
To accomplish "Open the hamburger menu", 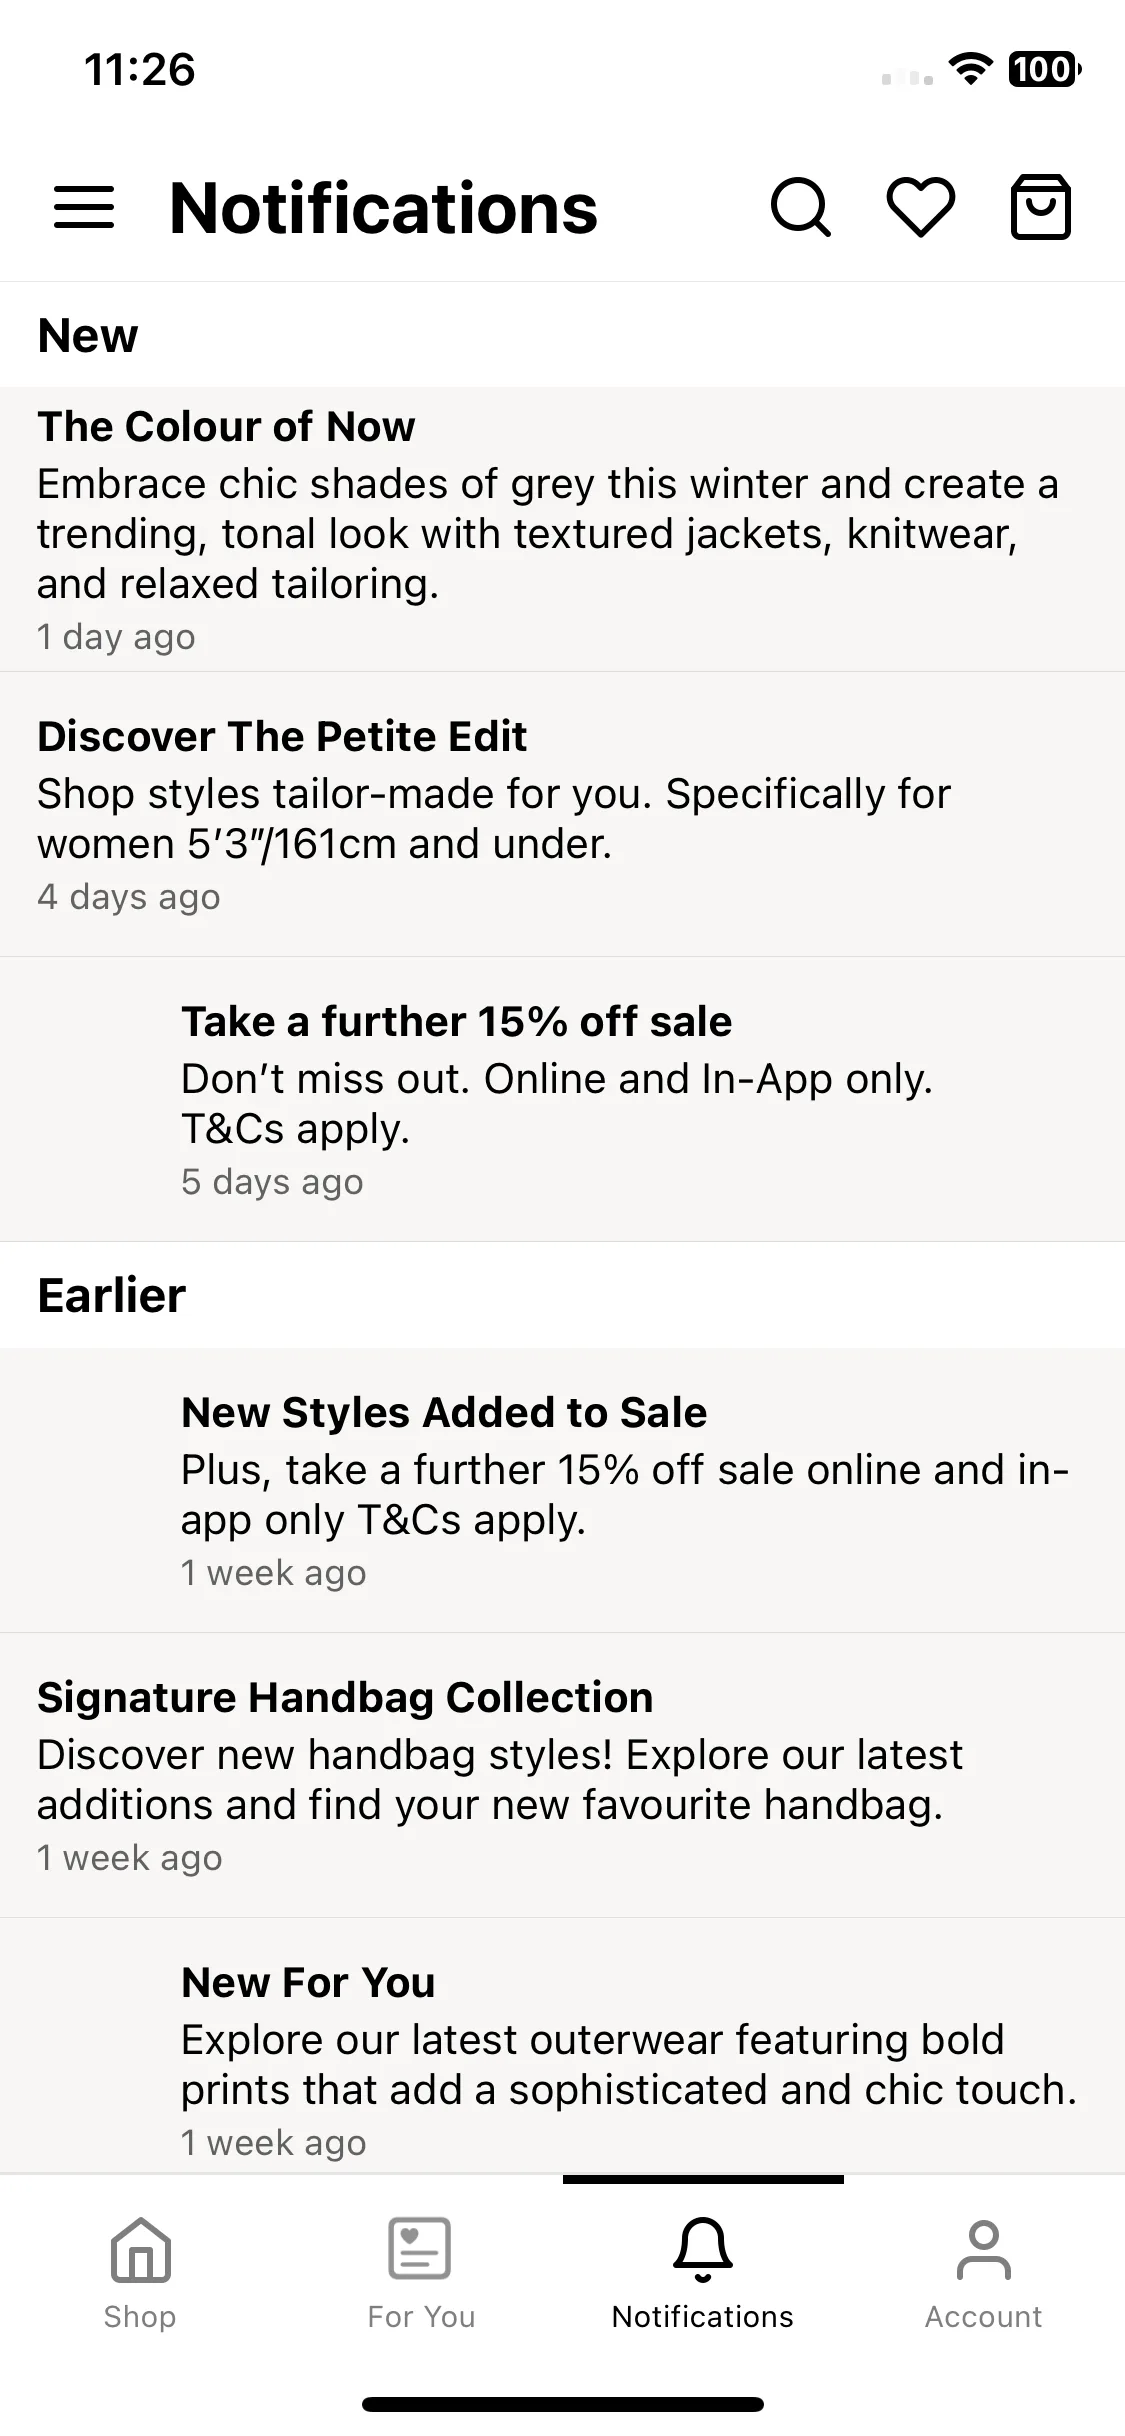I will 84,208.
